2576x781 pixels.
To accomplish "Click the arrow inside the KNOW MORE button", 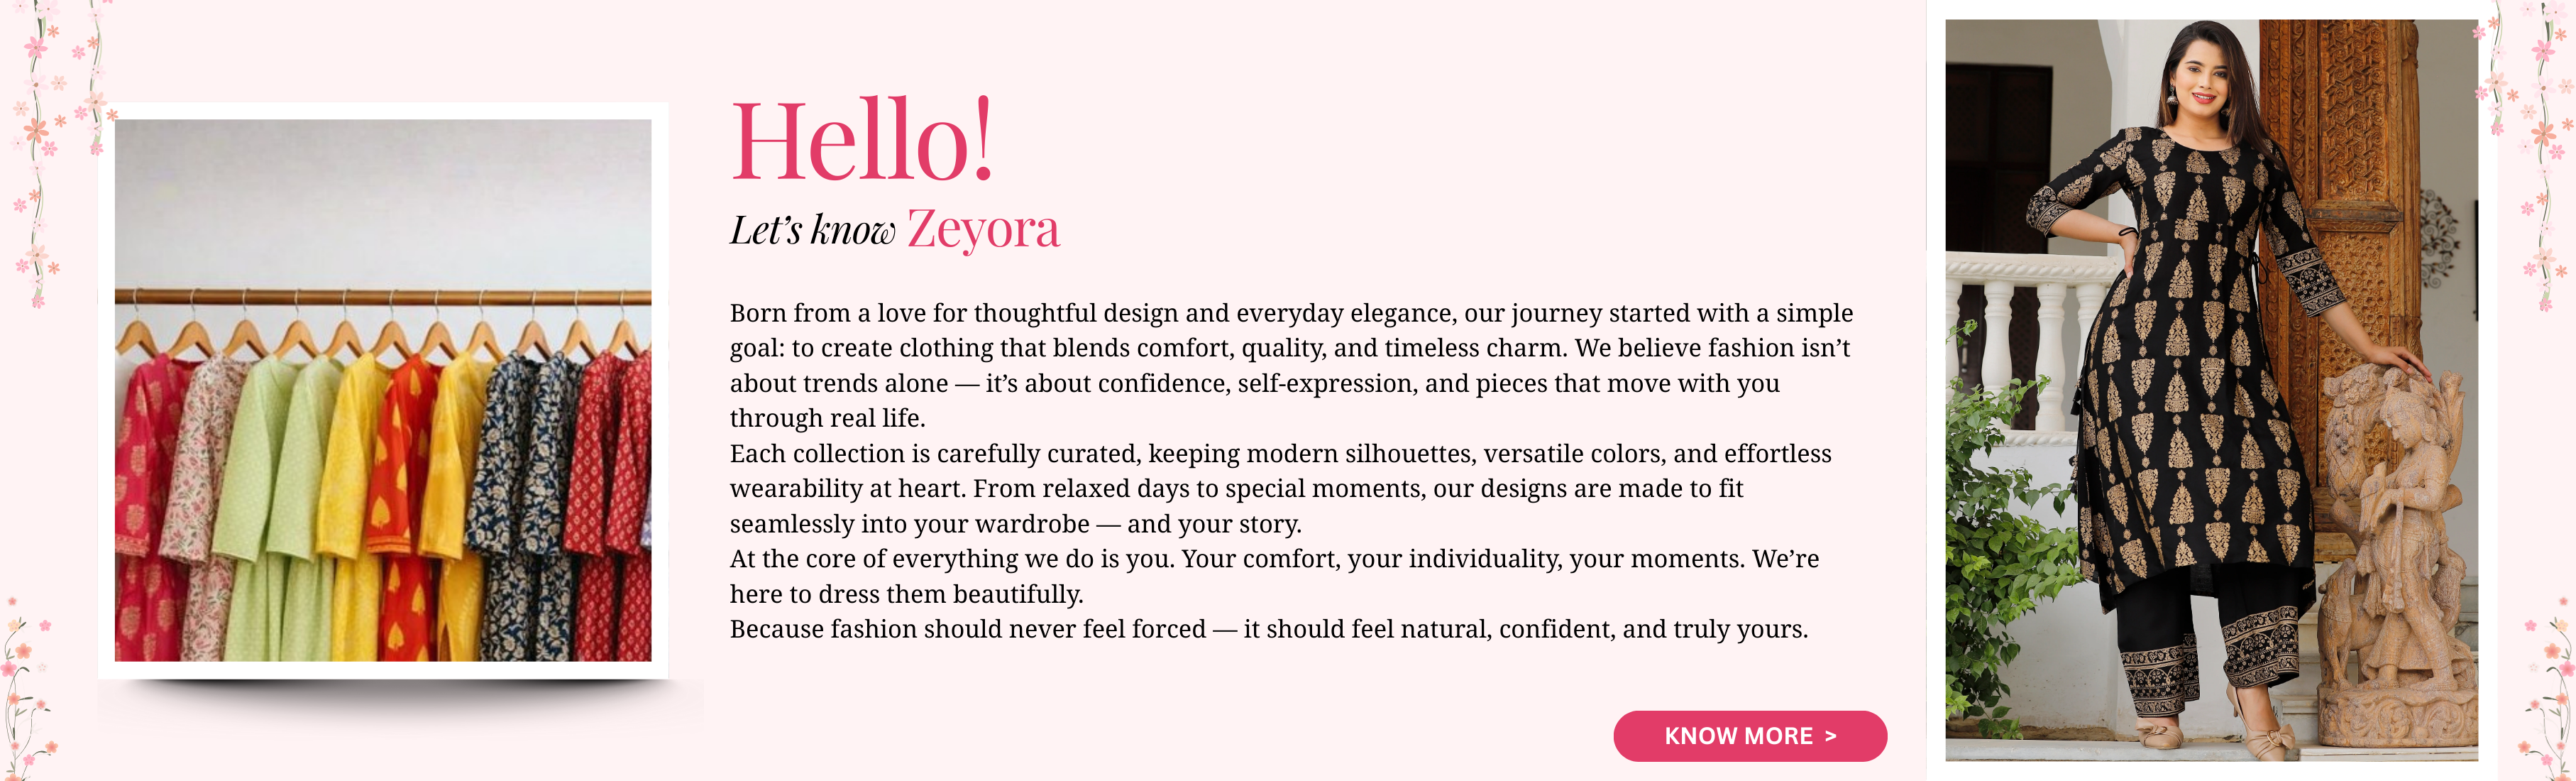I will coord(1831,736).
